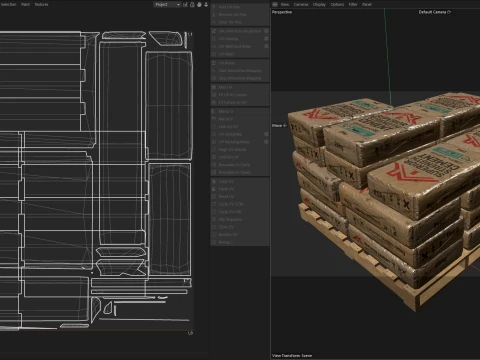480x360 pixels.
Task: Click the Store UV command
Action: [x=240, y=227]
